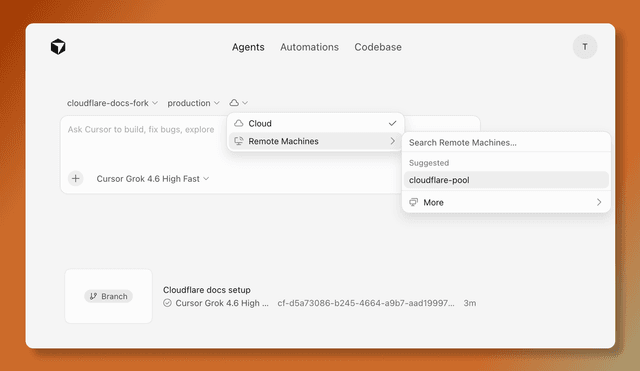Open the production branch dropdown

[x=193, y=103]
